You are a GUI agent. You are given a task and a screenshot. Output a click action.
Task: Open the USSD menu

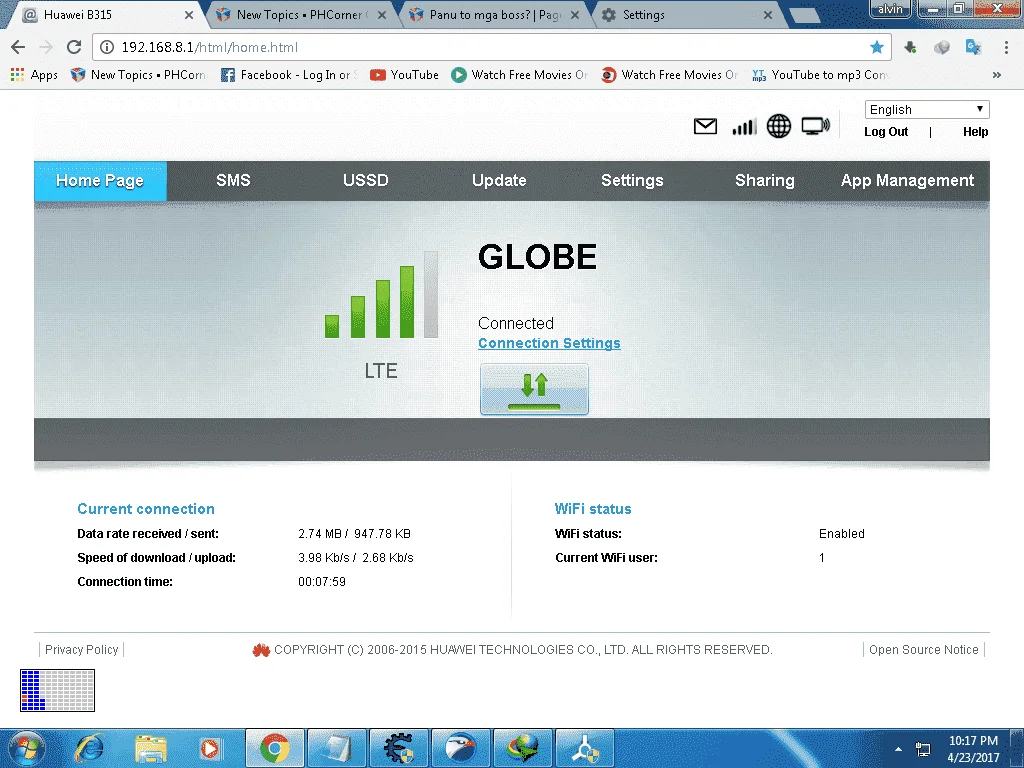tap(366, 180)
